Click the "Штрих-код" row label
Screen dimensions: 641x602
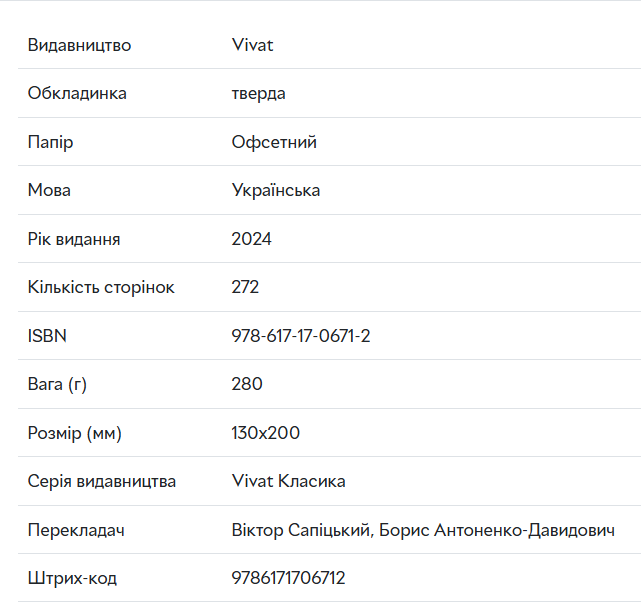72,578
